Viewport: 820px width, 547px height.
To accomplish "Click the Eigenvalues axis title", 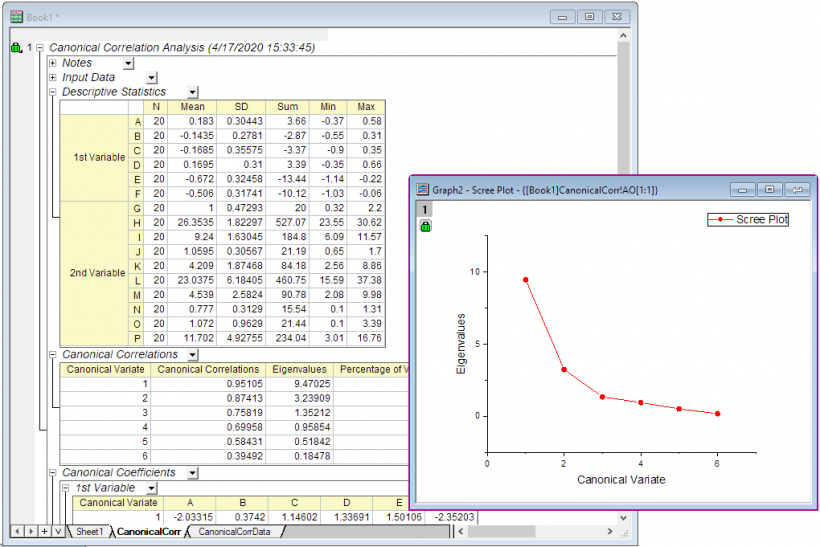I will tap(461, 344).
